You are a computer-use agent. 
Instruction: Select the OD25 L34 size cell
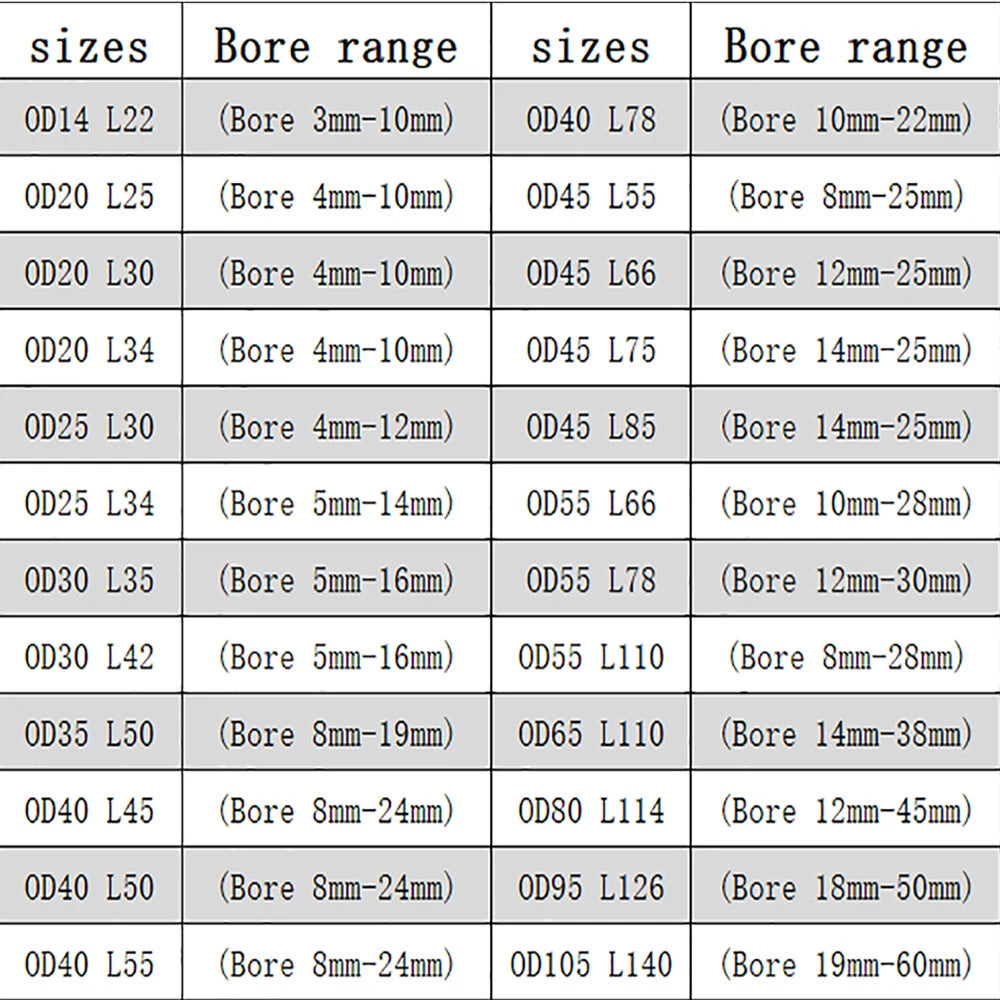(90, 502)
